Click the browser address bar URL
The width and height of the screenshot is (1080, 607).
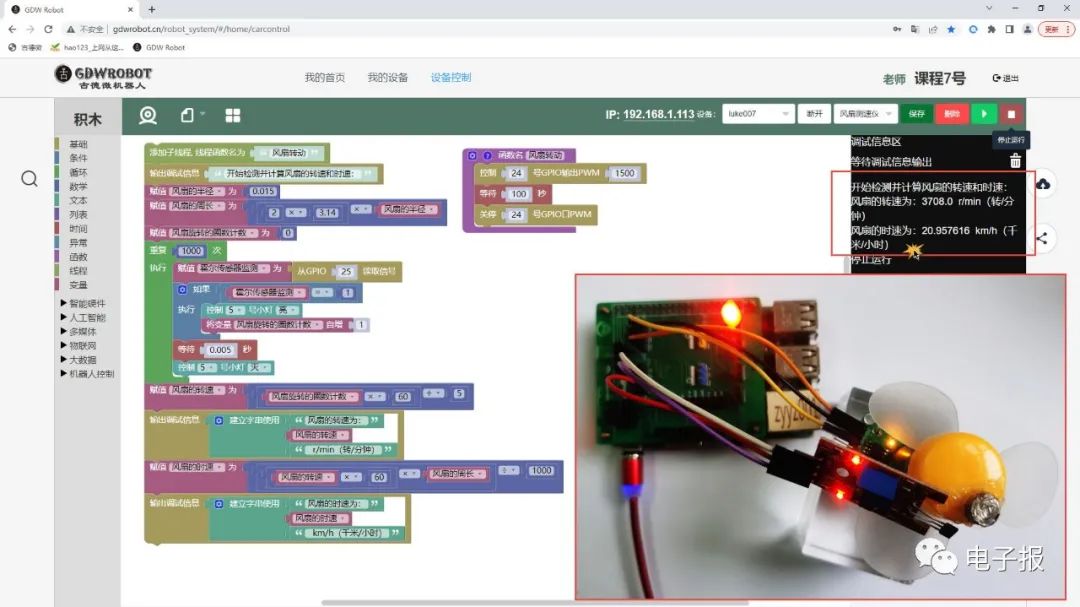click(201, 29)
